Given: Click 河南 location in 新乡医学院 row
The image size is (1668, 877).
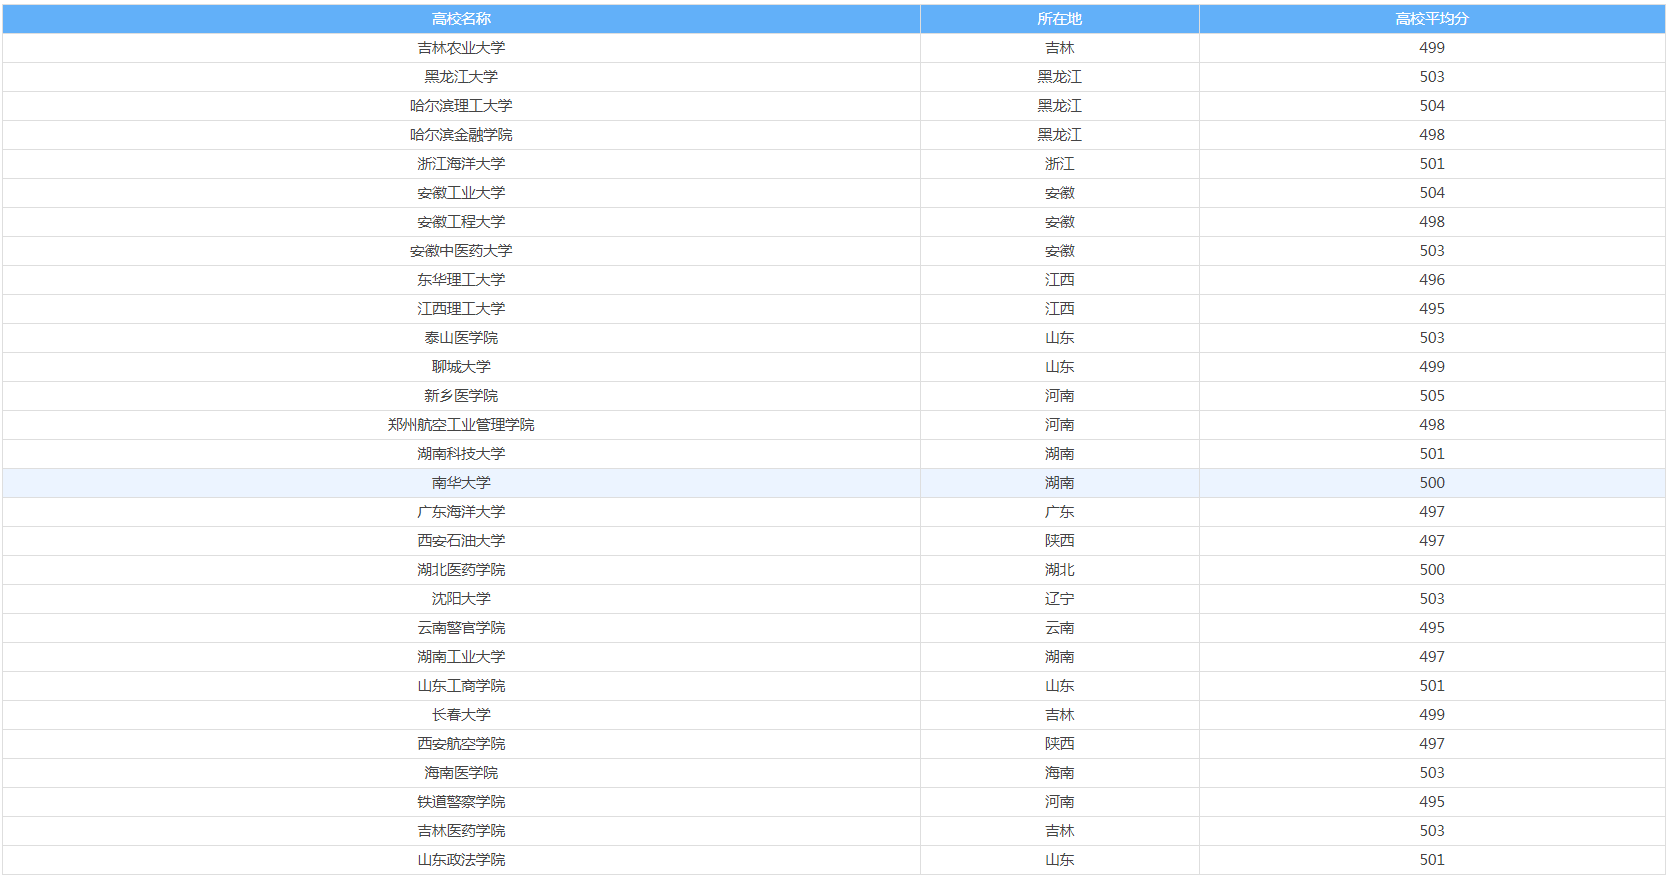Looking at the screenshot, I should (x=1060, y=396).
